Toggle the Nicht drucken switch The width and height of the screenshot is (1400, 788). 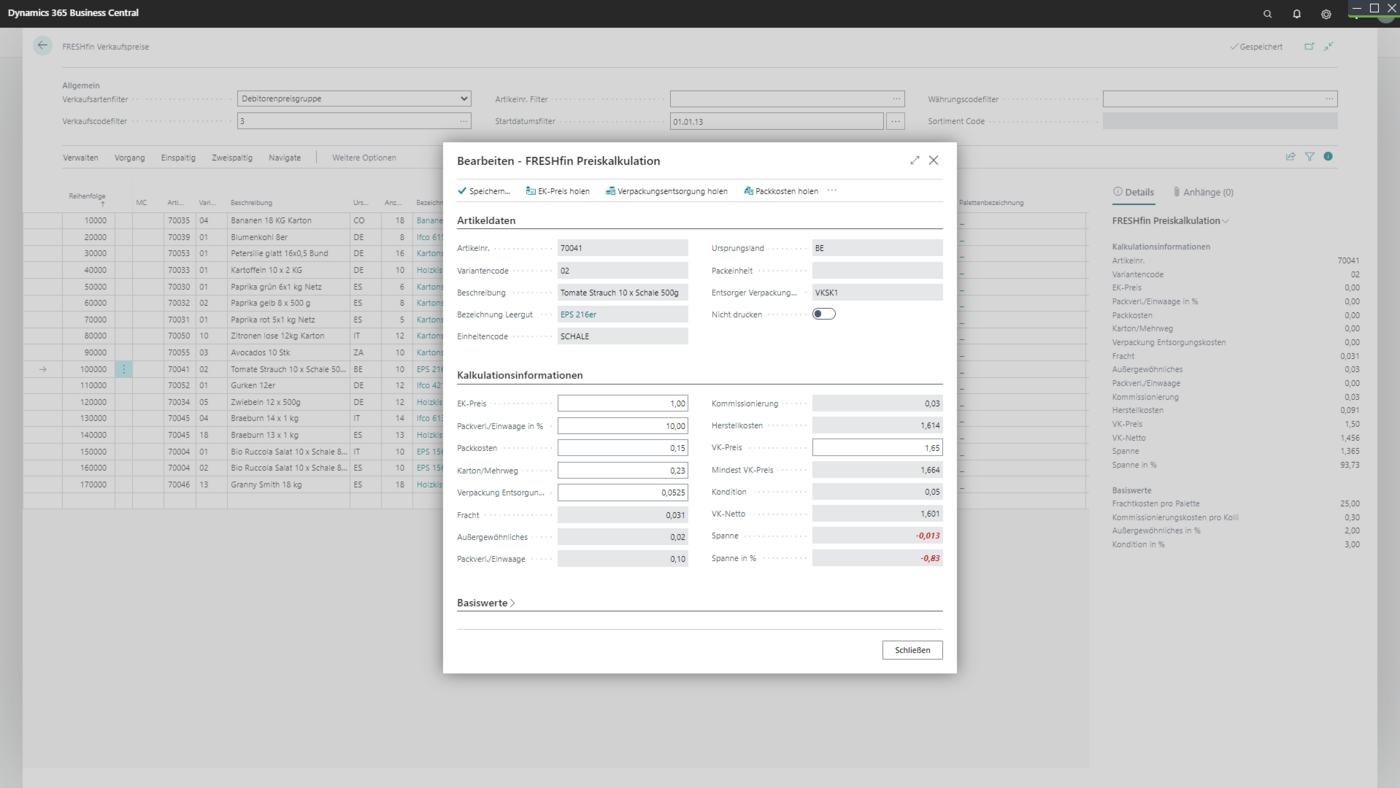[x=824, y=314]
